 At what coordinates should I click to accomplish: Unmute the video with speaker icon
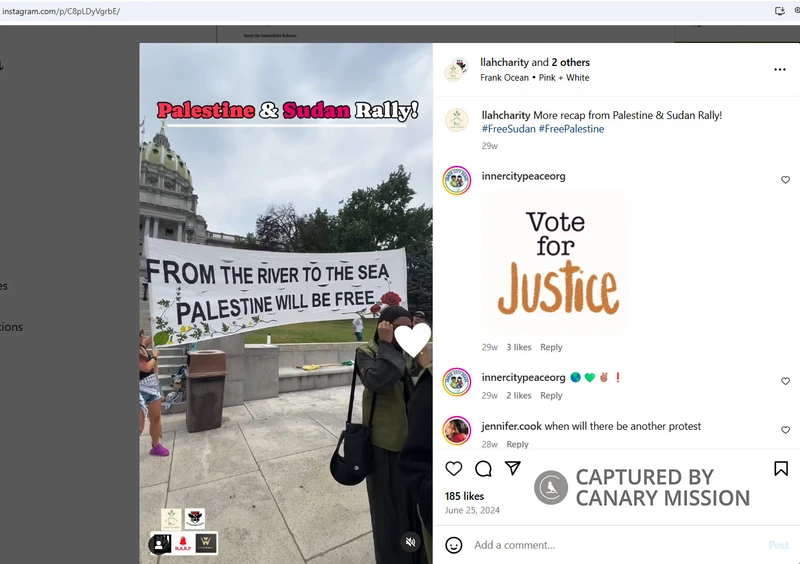(410, 542)
